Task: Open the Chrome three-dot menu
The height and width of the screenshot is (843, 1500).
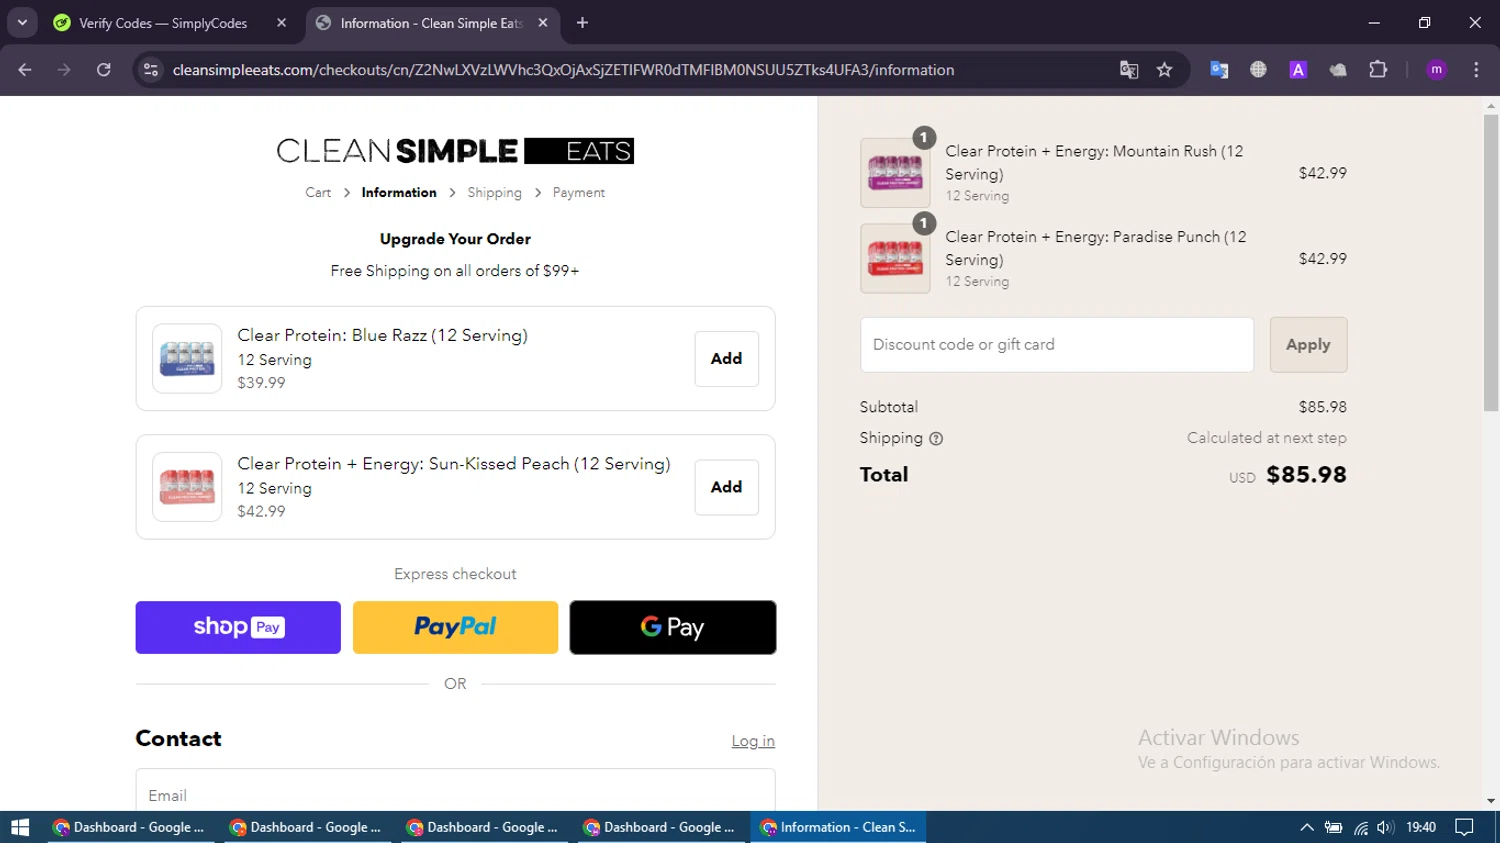Action: 1476,70
